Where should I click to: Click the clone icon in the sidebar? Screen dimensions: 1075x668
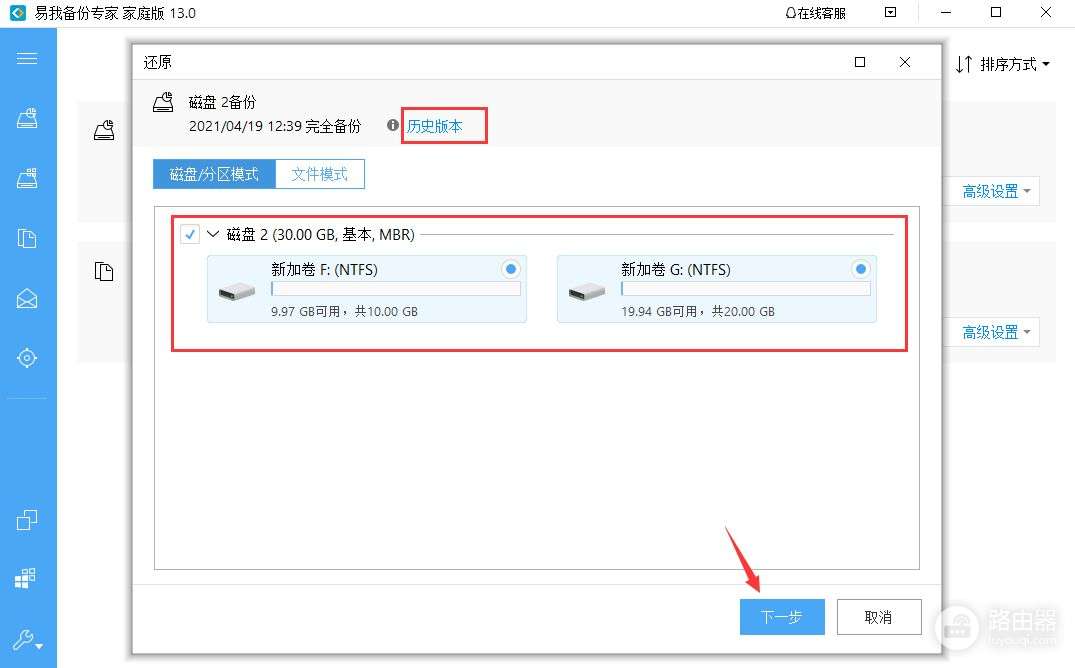point(27,520)
